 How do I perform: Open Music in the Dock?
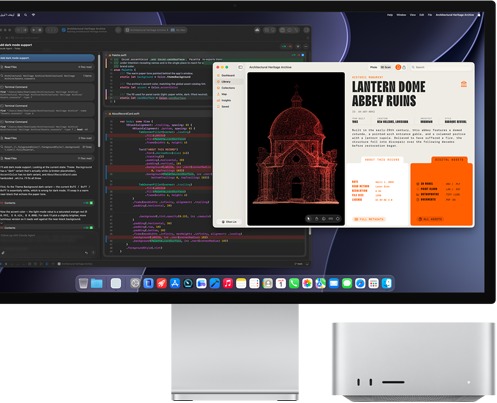click(228, 284)
